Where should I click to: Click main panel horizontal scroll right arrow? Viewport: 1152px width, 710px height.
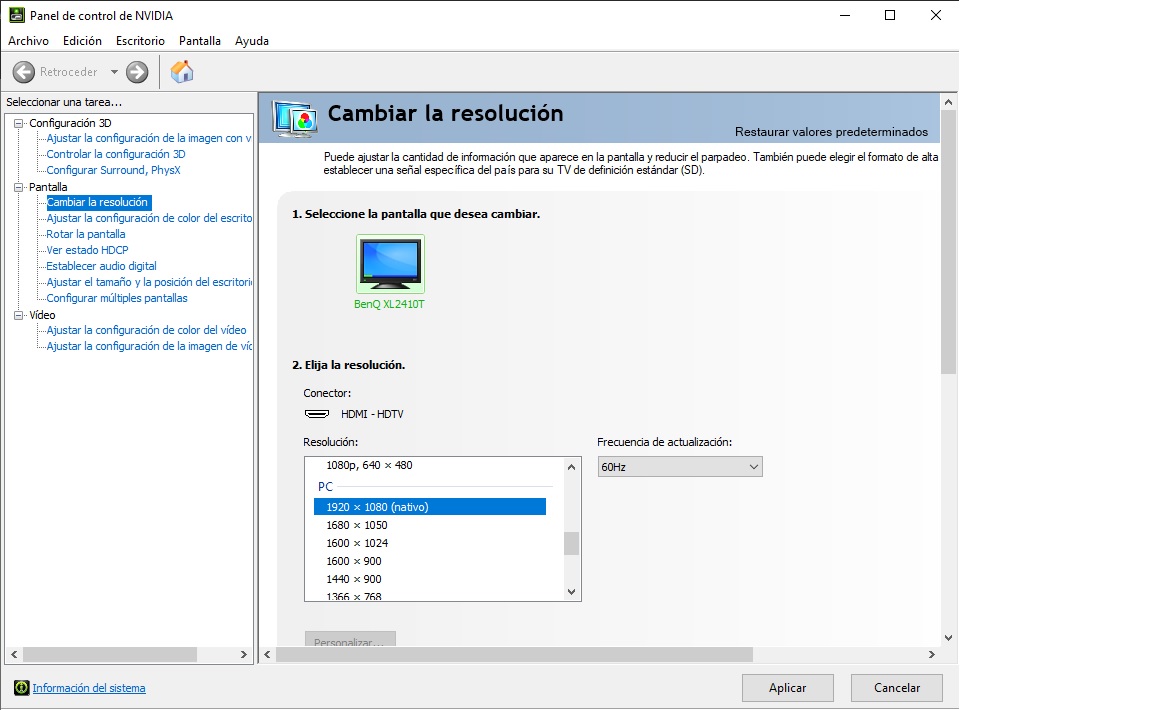click(932, 654)
